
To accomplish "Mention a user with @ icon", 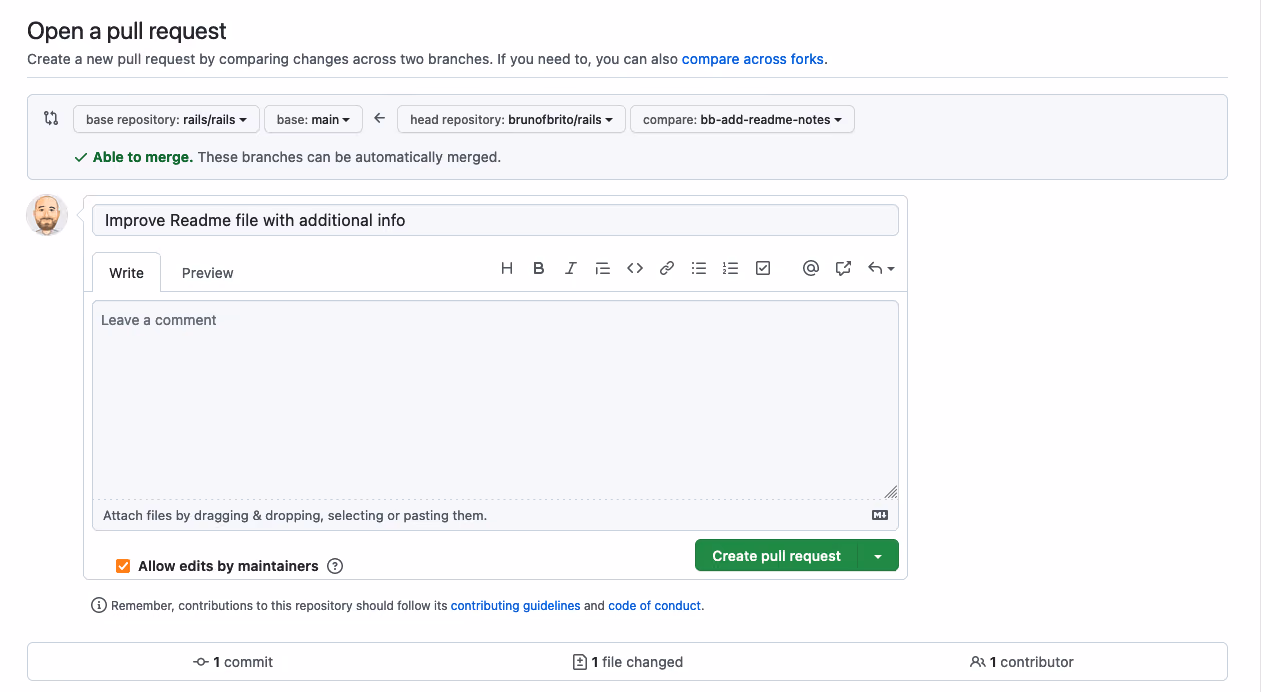I will coord(811,268).
